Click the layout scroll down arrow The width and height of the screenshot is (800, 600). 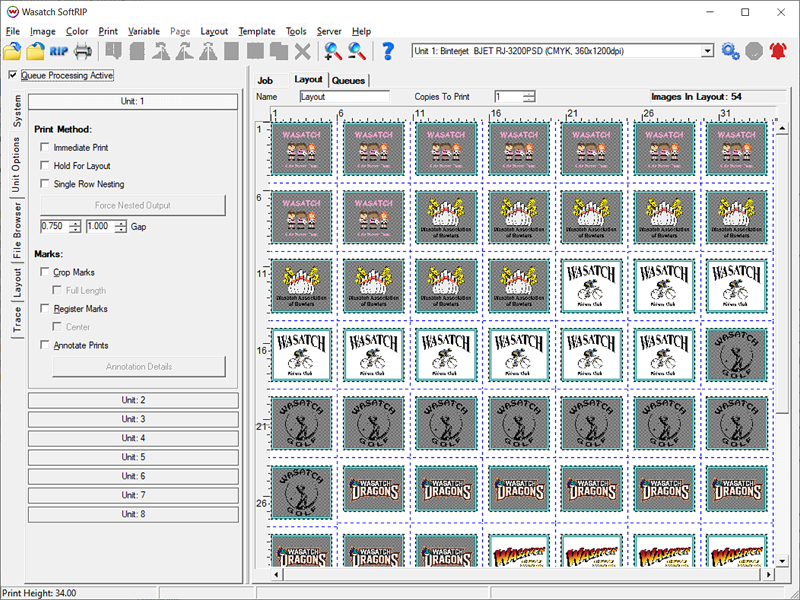pos(782,561)
